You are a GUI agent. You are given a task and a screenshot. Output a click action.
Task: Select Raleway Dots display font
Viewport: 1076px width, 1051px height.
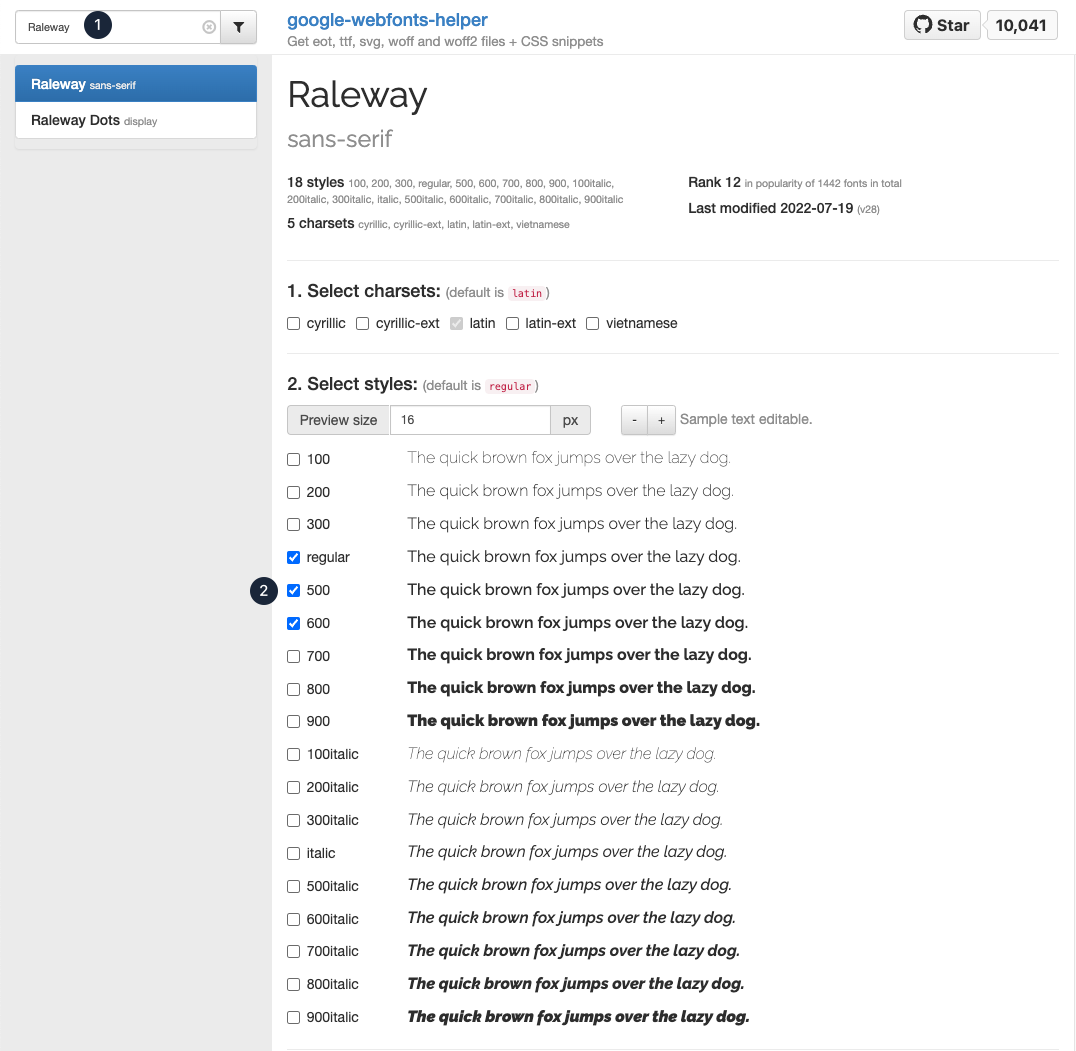click(136, 120)
